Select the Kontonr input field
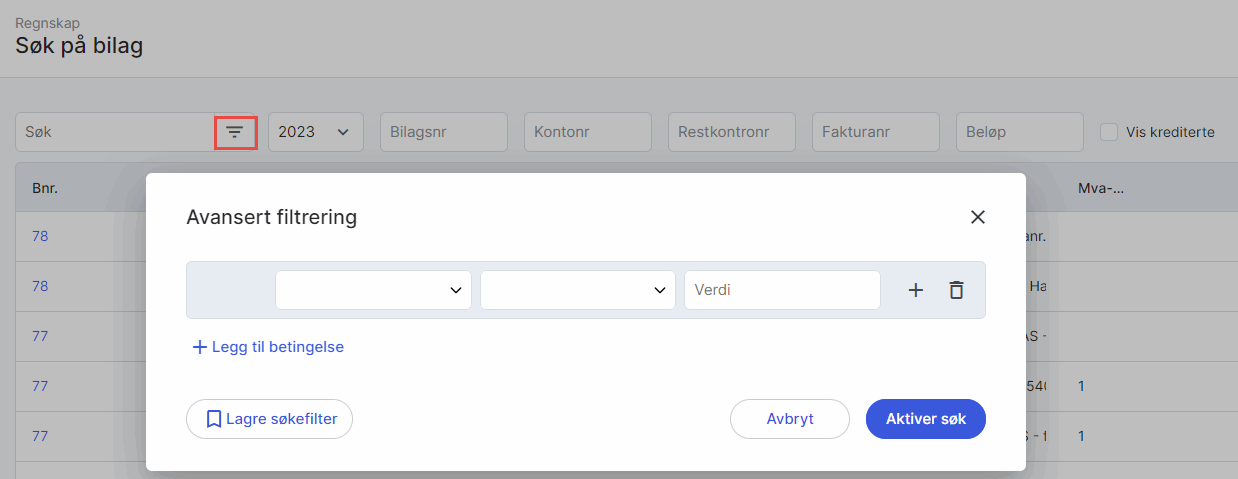Image resolution: width=1238 pixels, height=479 pixels. [587, 132]
